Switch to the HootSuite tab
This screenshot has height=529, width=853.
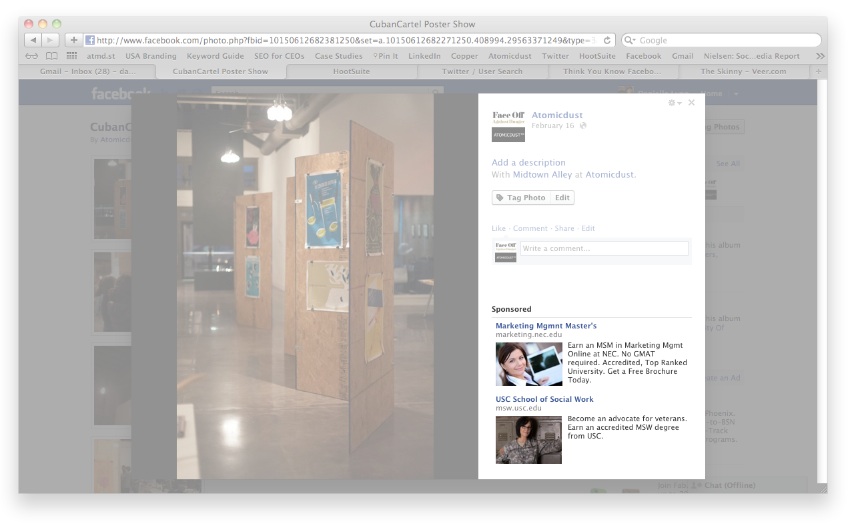tap(351, 71)
